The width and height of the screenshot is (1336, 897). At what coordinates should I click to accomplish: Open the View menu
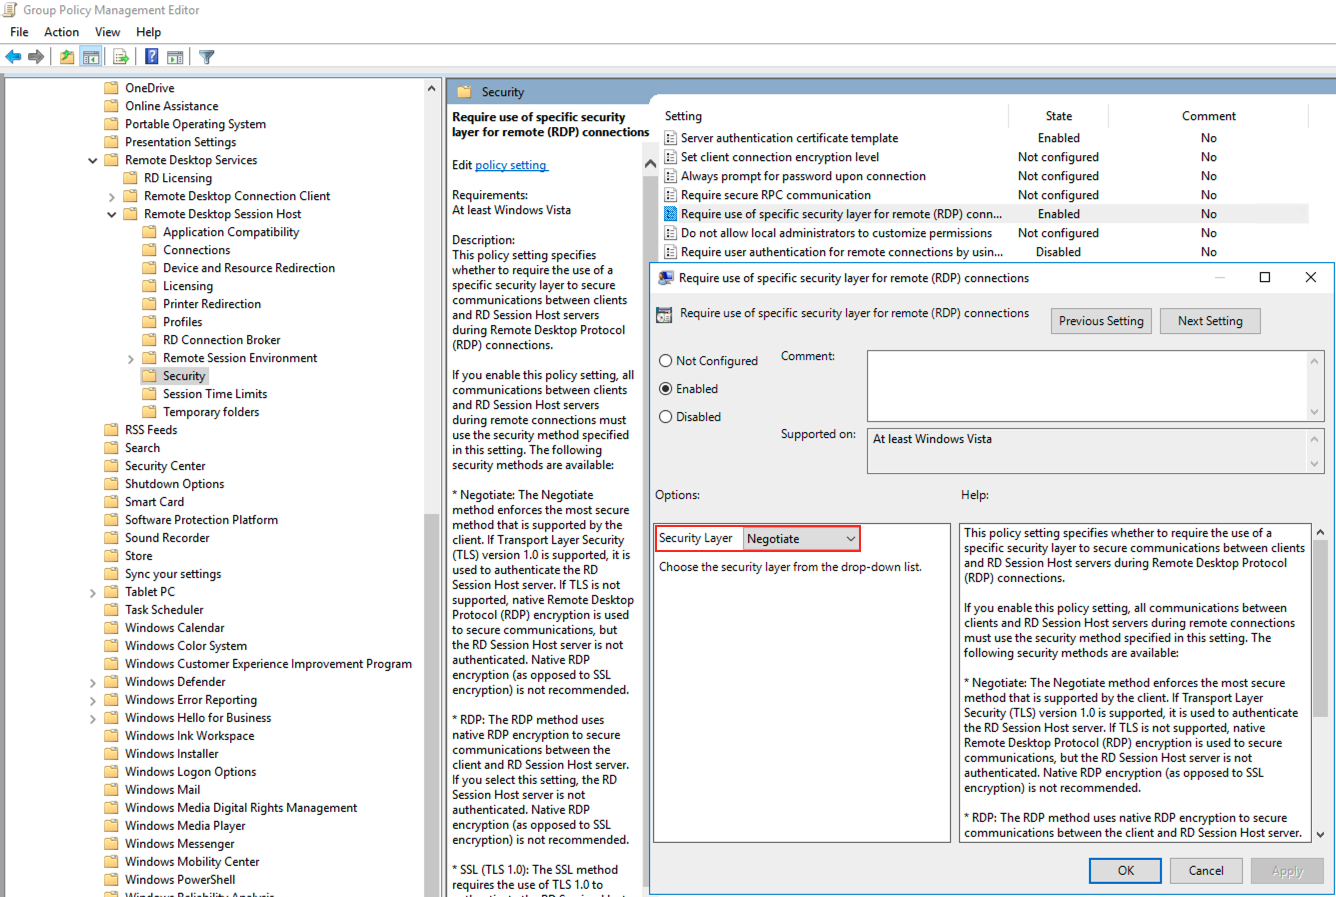107,32
